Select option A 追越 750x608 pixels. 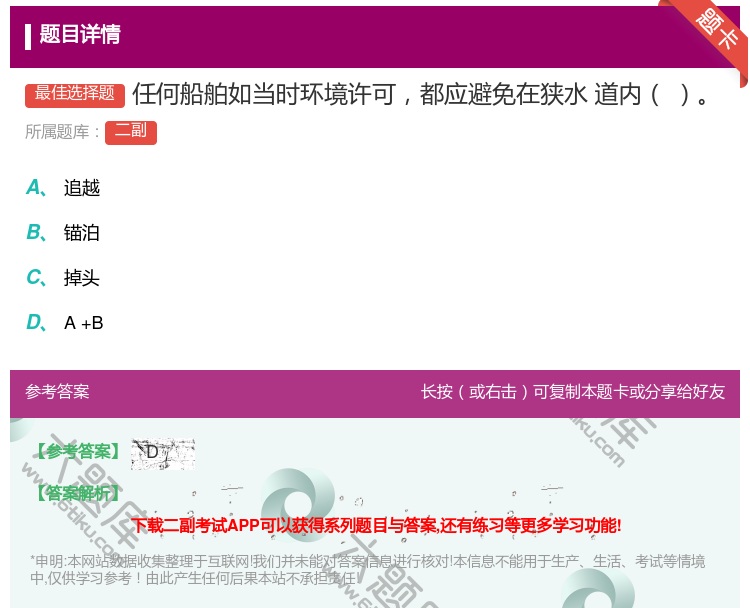click(x=63, y=188)
